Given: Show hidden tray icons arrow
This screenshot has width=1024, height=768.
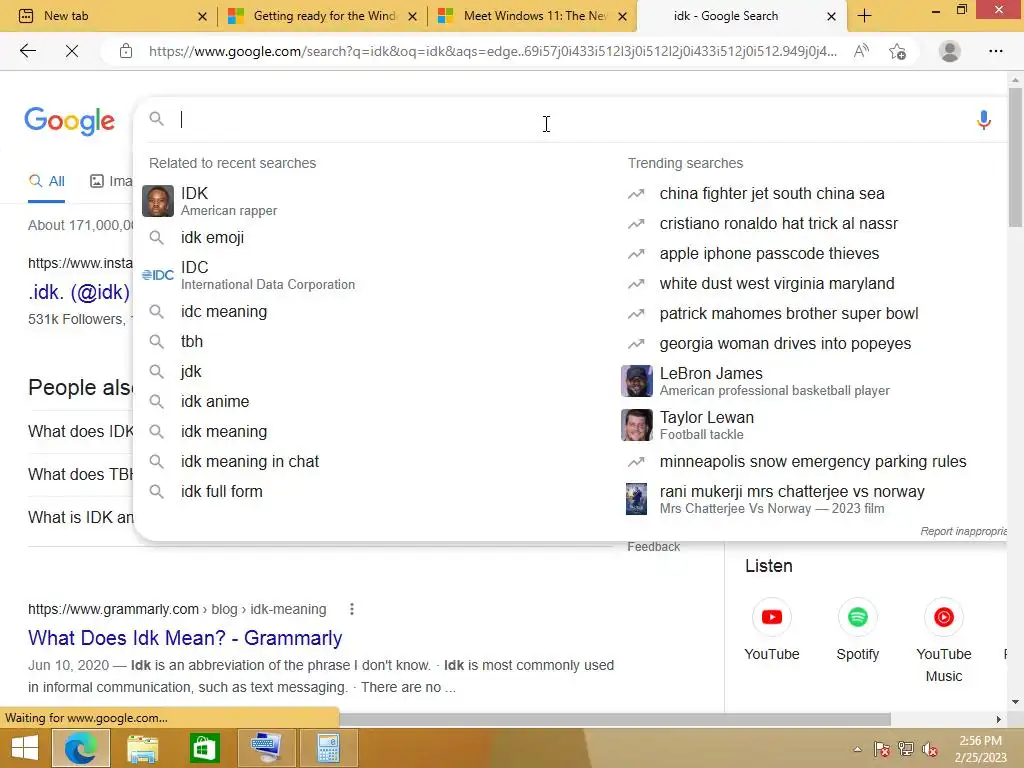Looking at the screenshot, I should [857, 749].
